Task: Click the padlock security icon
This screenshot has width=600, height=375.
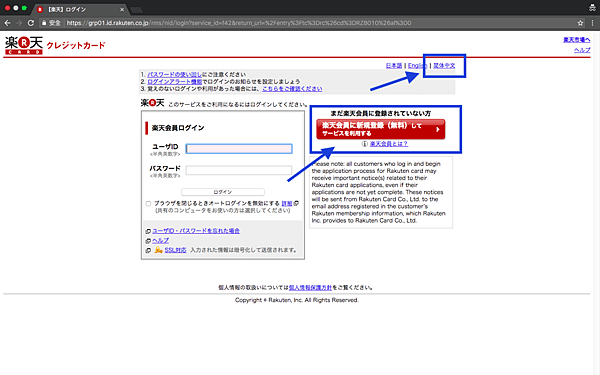Action: coord(44,23)
